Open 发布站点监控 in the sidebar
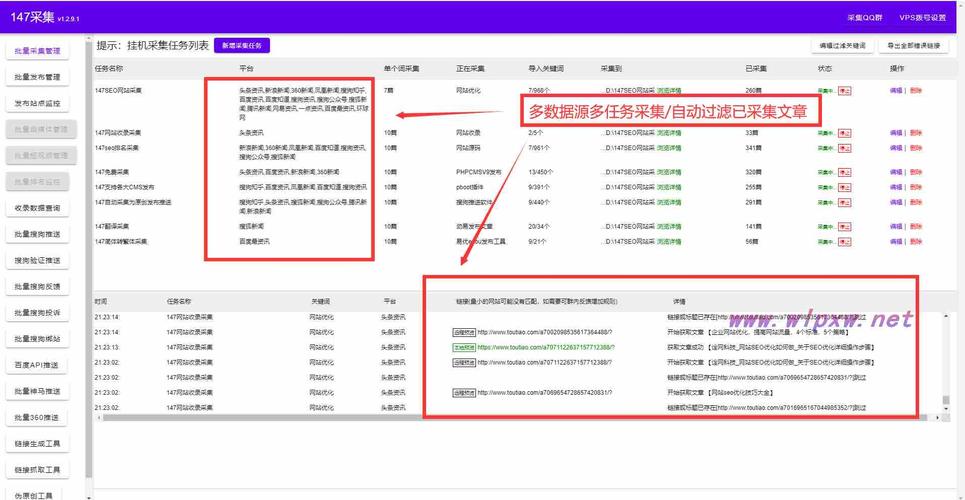This screenshot has width=965, height=500. [x=37, y=103]
